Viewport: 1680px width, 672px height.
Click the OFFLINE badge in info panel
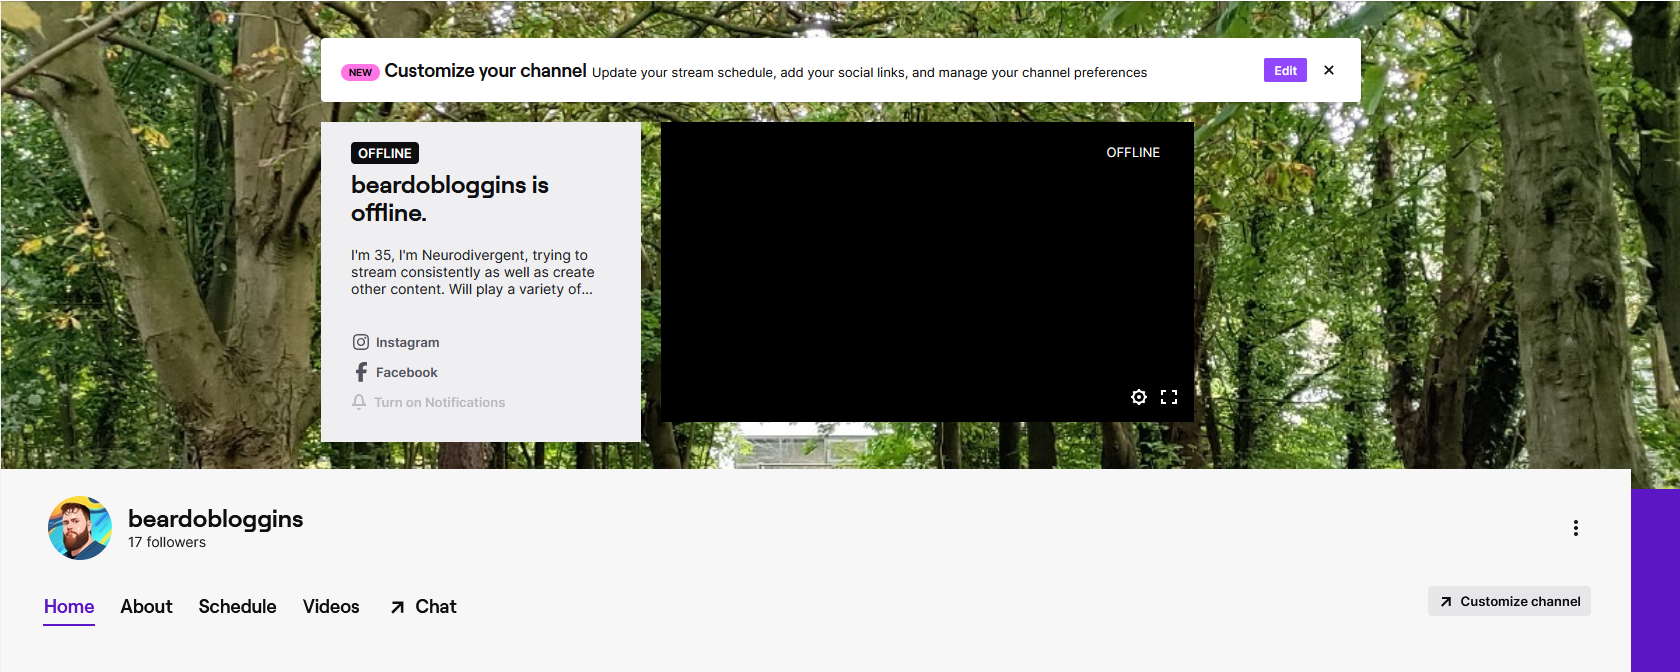(x=385, y=153)
